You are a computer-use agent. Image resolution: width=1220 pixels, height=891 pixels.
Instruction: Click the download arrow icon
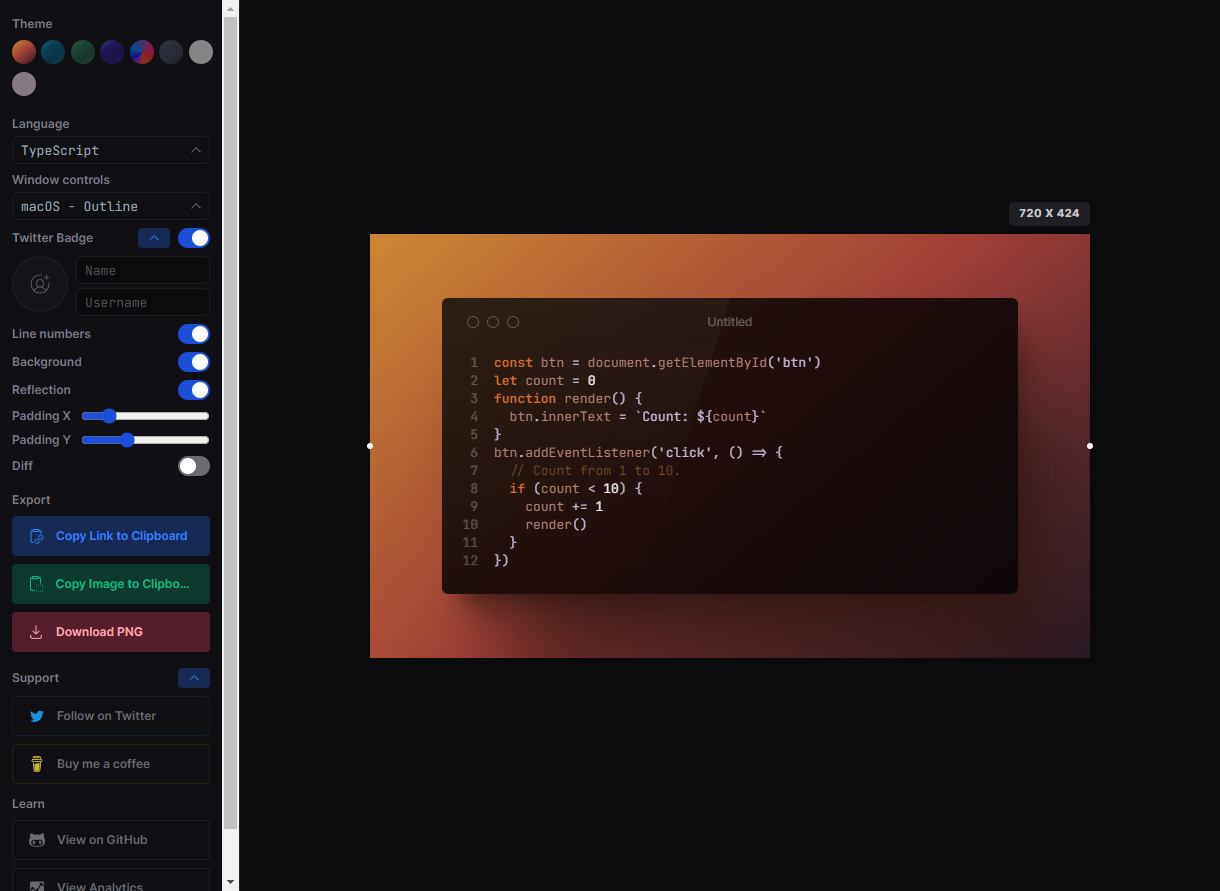tap(36, 632)
